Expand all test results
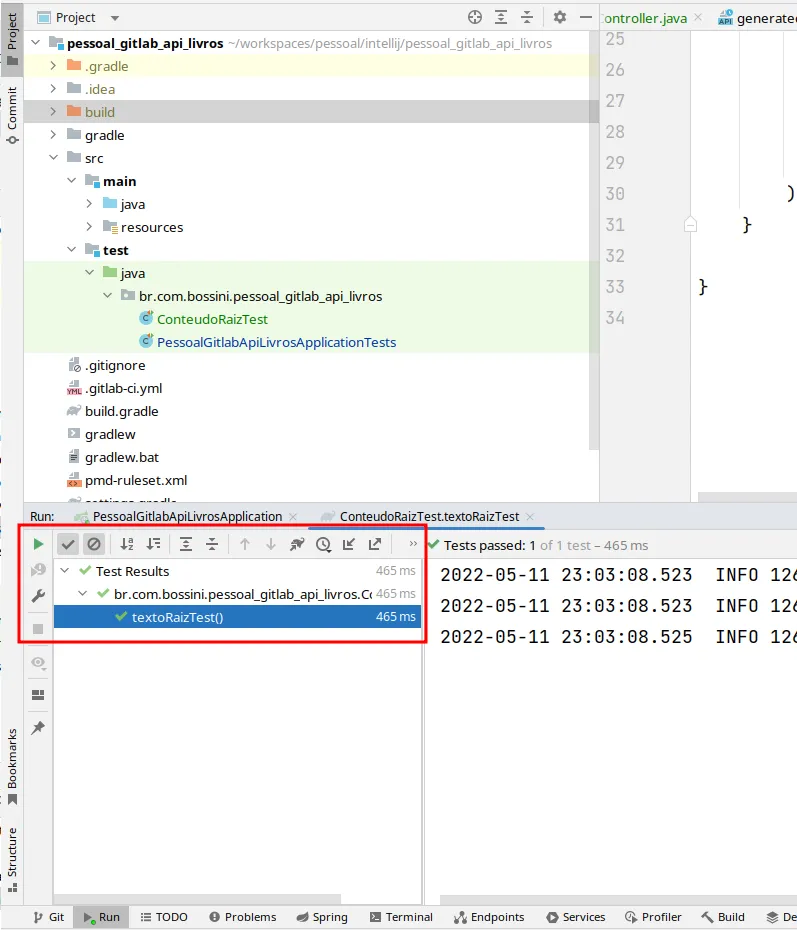This screenshot has width=797, height=930. (186, 544)
